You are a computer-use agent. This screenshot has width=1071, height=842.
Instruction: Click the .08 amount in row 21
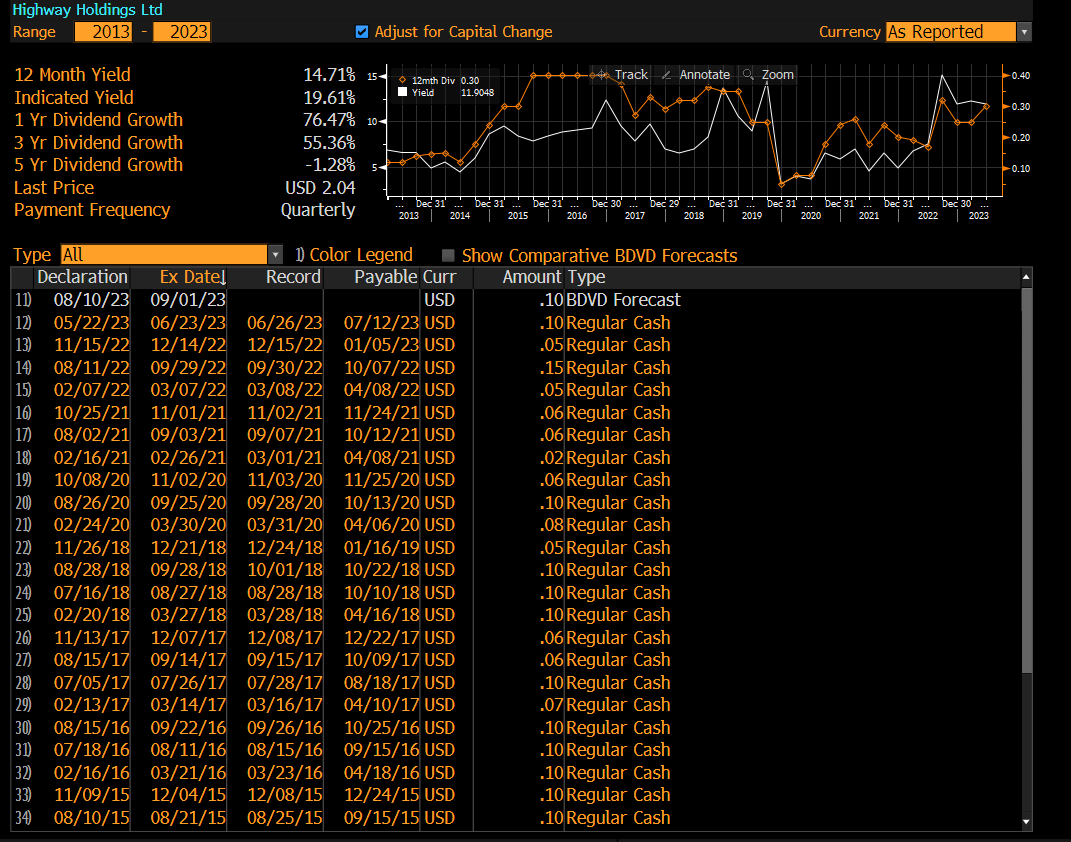pyautogui.click(x=551, y=525)
